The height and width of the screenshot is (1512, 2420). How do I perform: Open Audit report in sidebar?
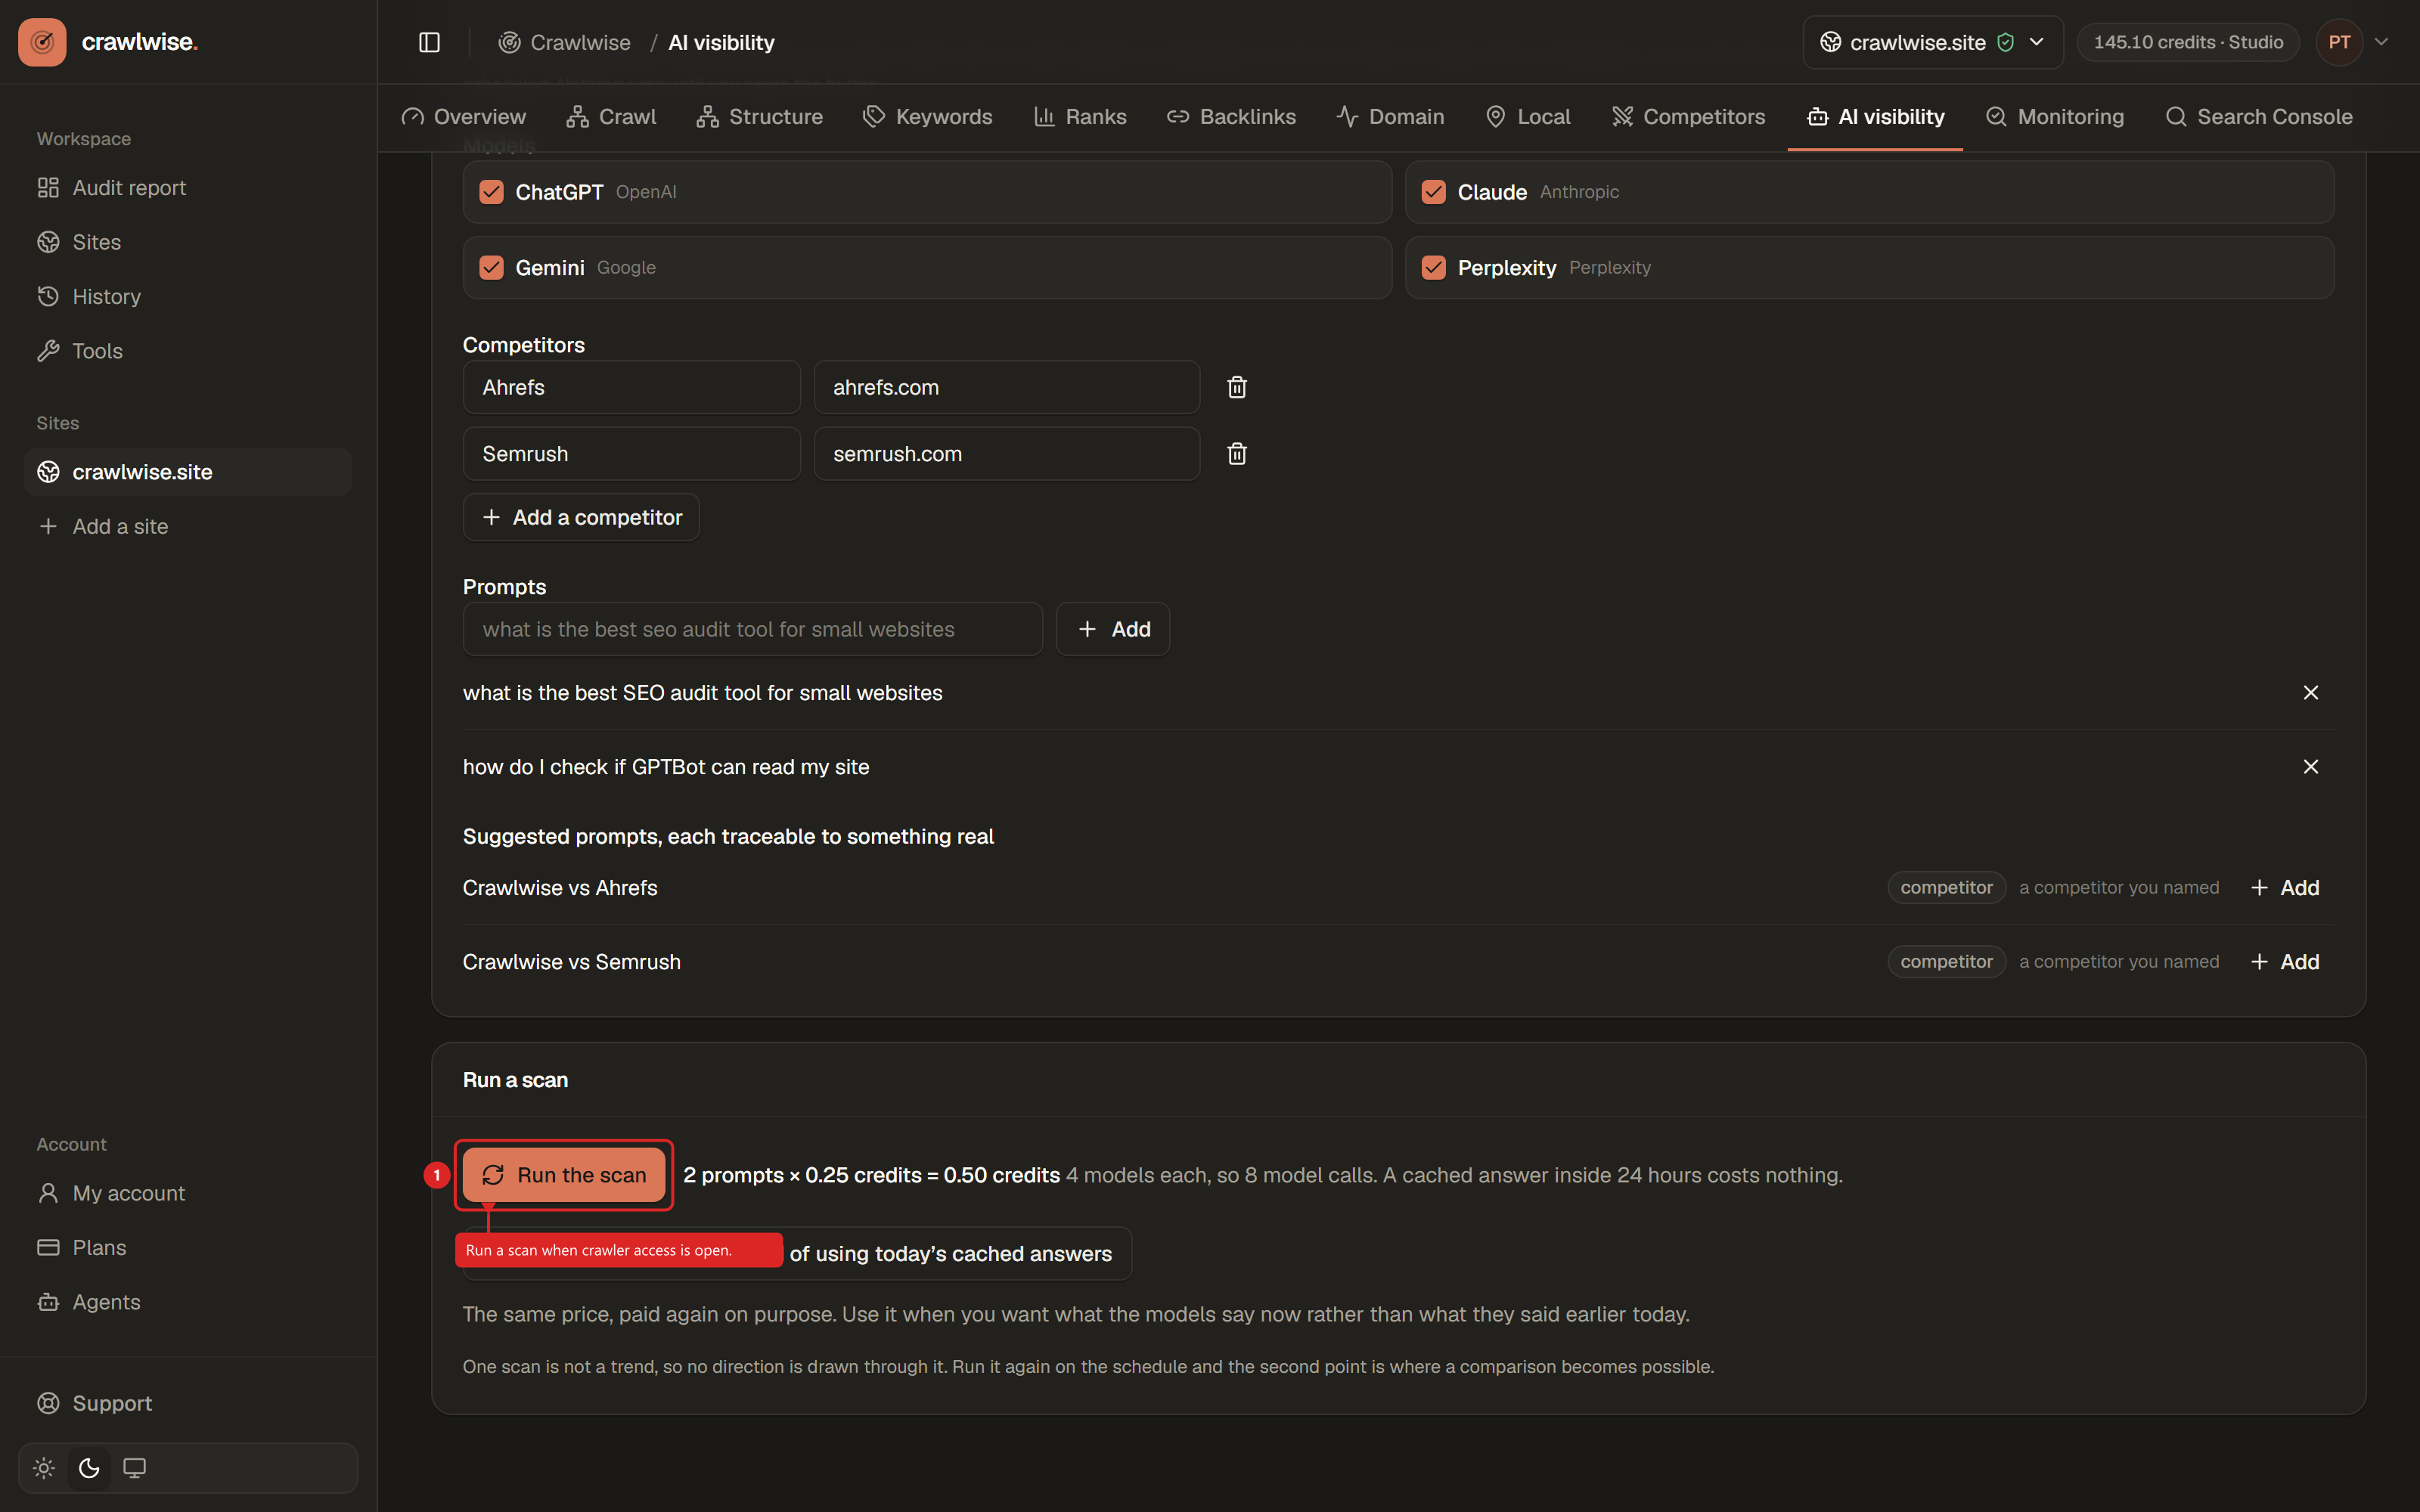click(x=188, y=188)
